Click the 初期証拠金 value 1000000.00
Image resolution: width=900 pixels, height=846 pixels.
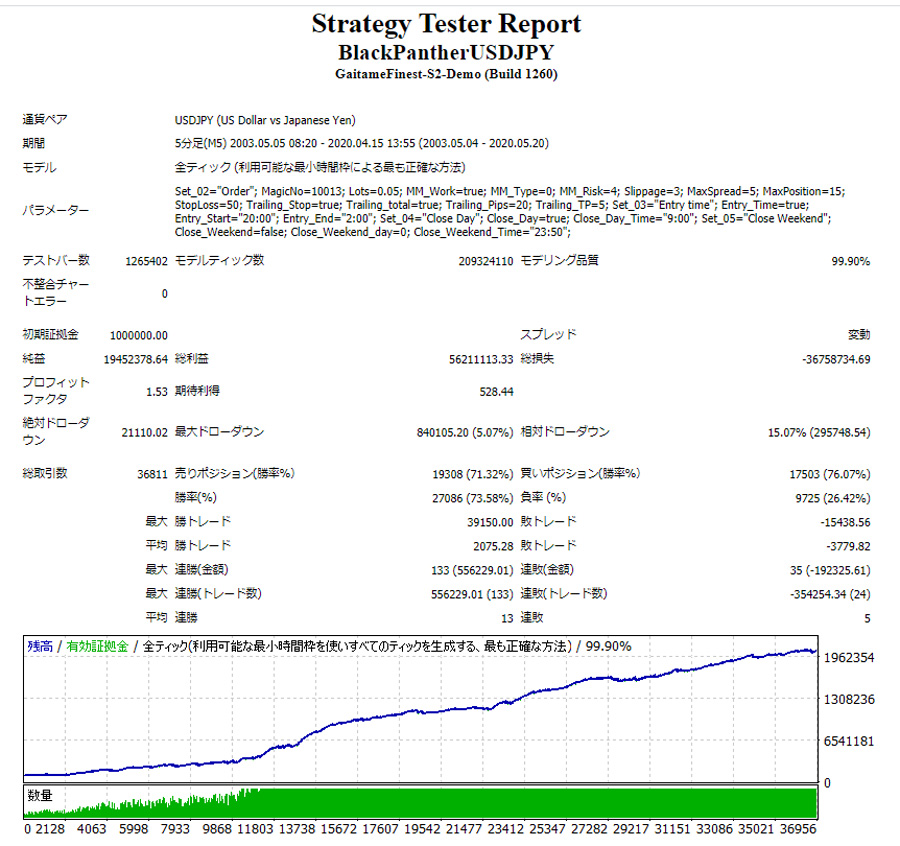click(139, 335)
